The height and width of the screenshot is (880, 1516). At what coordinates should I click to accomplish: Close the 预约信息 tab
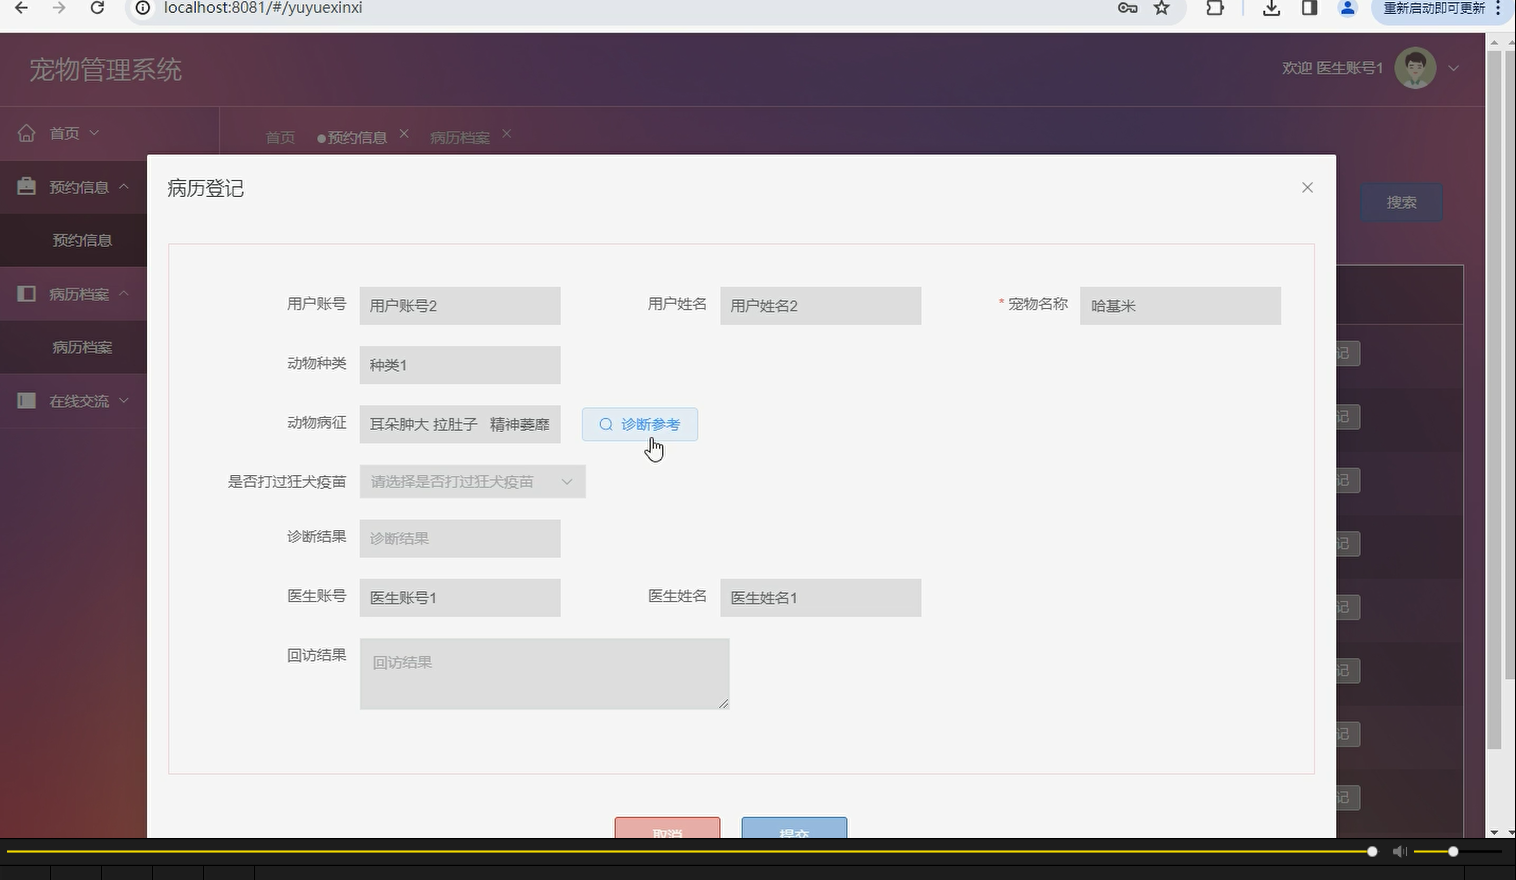tap(404, 133)
